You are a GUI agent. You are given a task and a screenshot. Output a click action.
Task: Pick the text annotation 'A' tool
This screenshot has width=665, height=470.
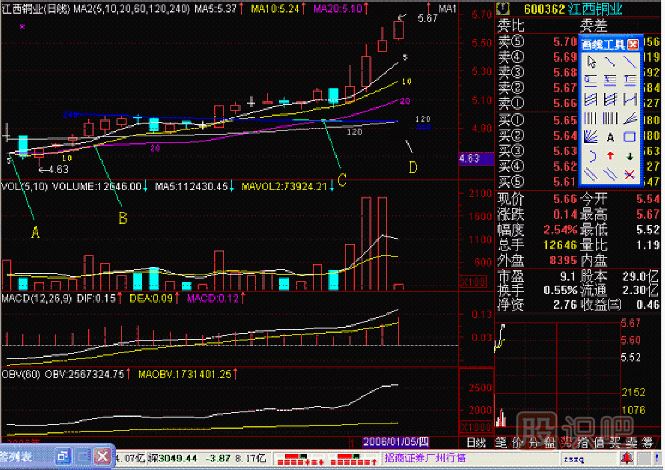[610, 137]
